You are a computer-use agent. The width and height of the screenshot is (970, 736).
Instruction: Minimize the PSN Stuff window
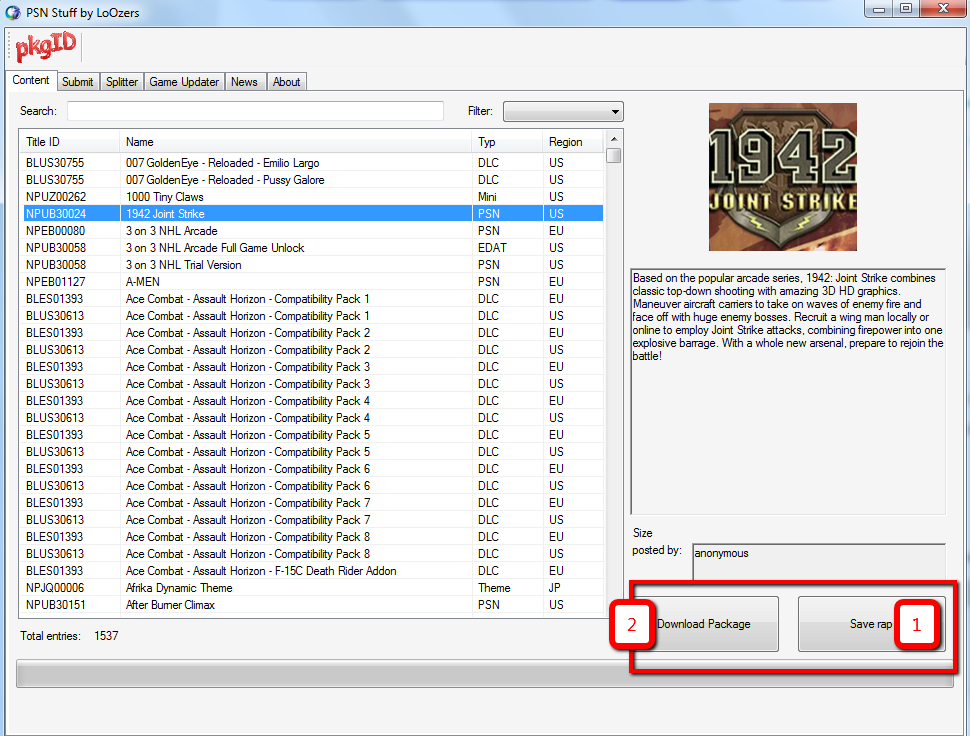point(878,9)
